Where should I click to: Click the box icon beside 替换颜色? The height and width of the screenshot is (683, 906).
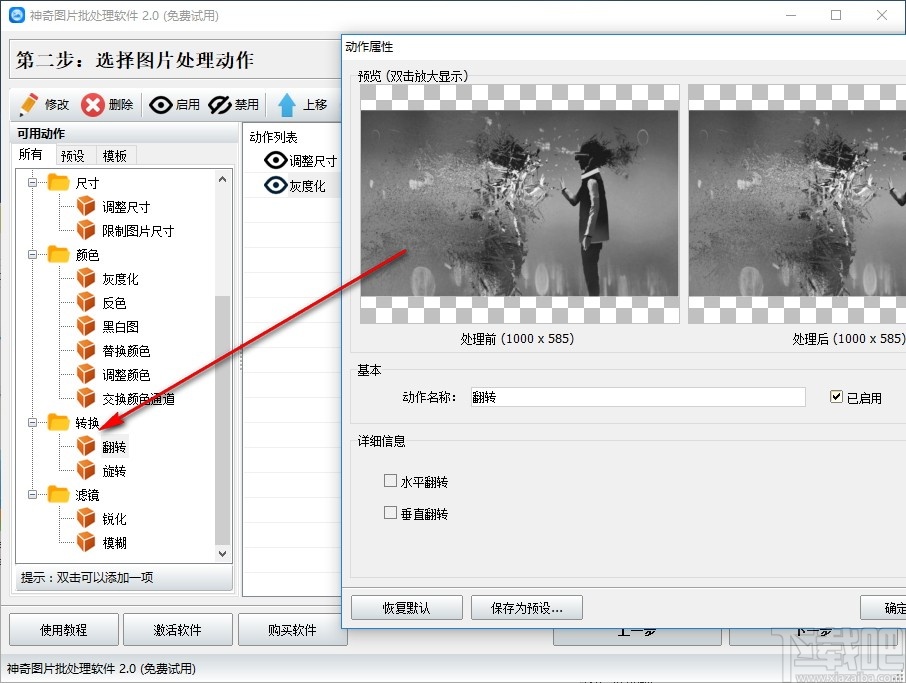[86, 350]
